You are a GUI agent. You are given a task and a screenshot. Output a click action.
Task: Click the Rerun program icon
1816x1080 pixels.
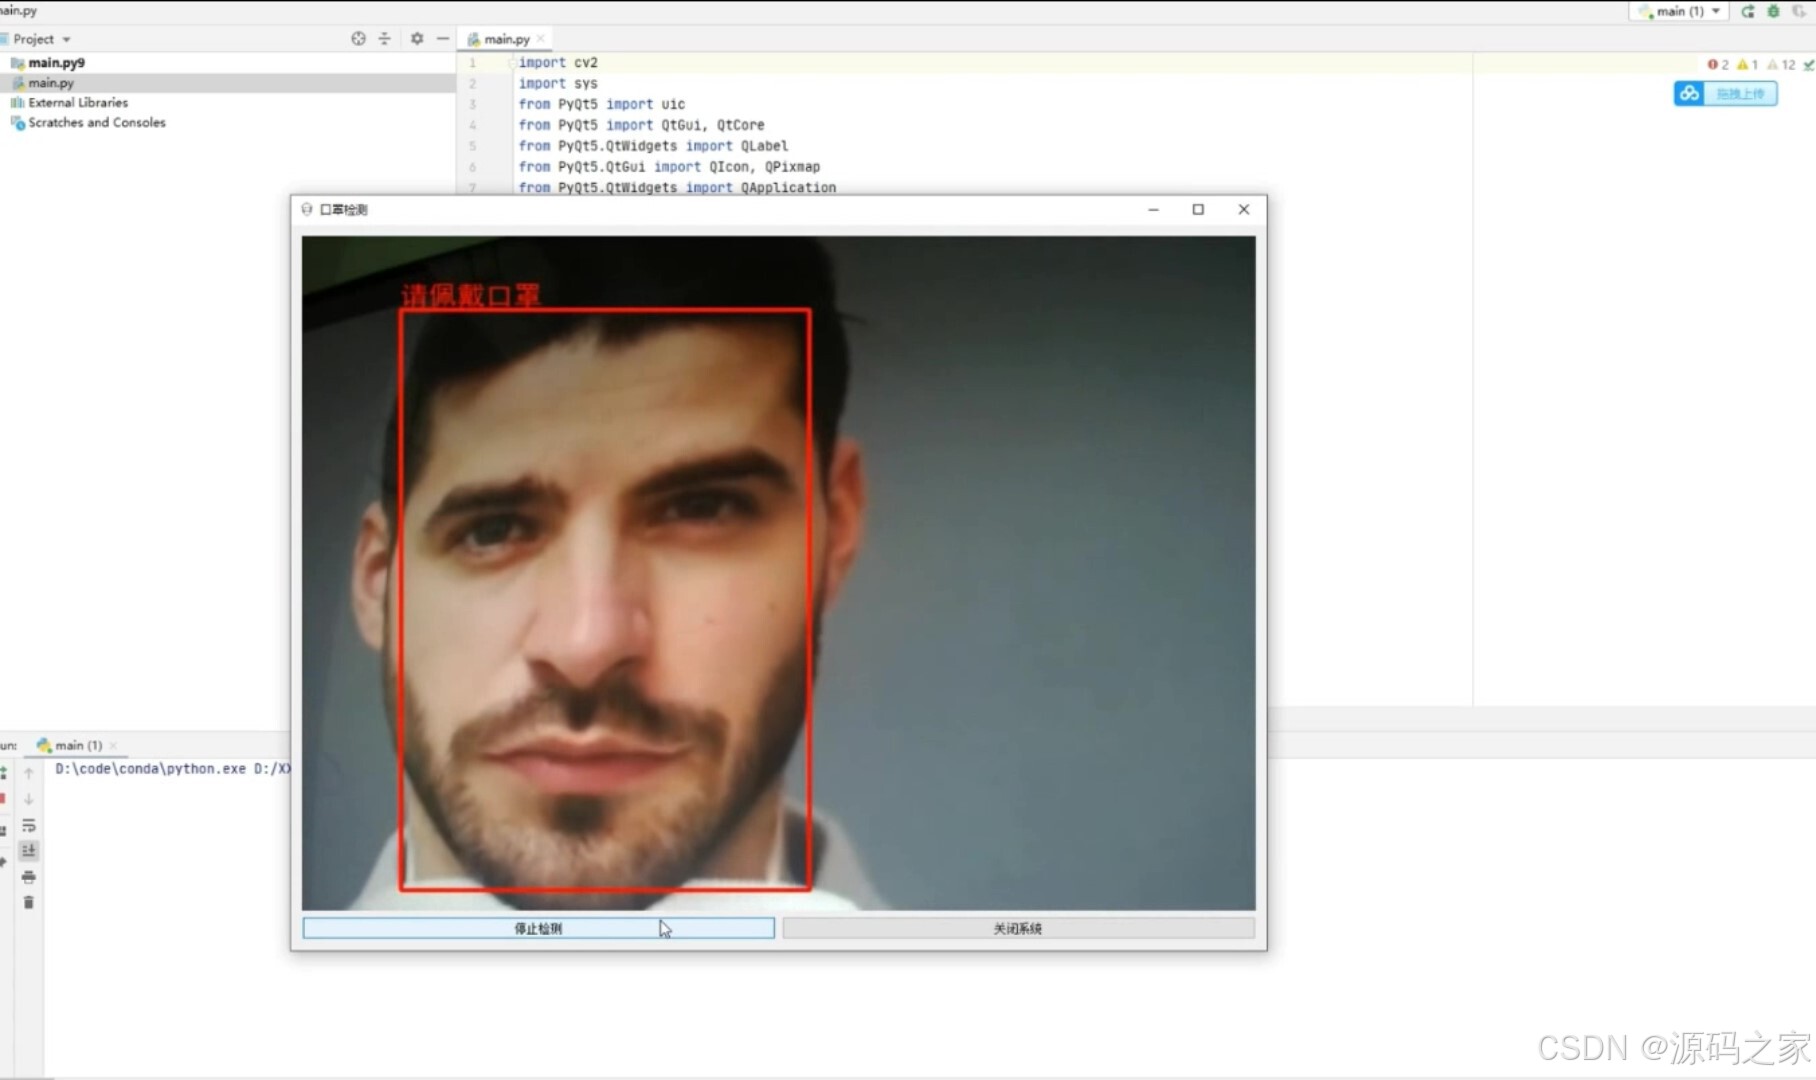1747,11
